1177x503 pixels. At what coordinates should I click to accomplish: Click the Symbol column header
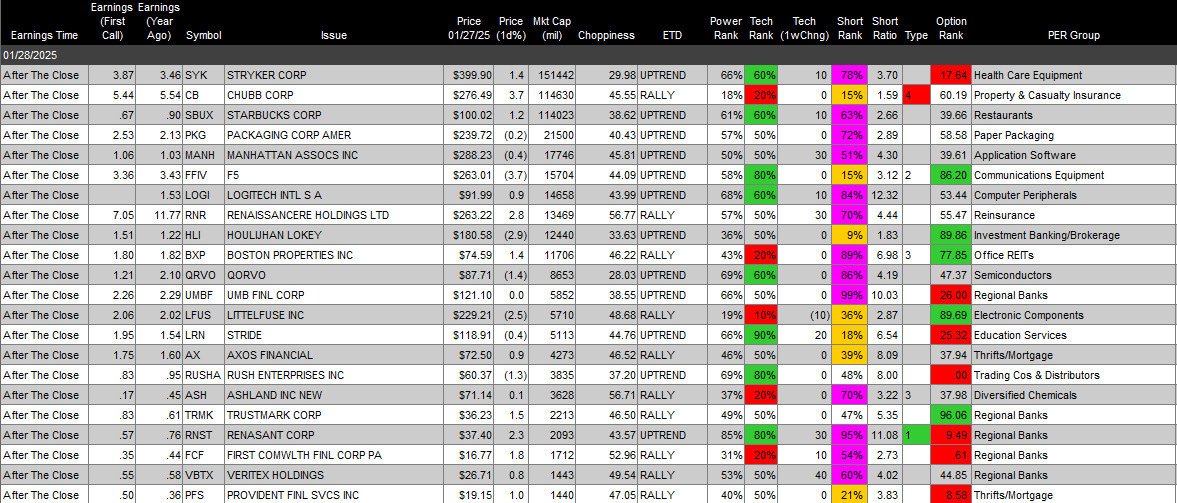(x=203, y=35)
